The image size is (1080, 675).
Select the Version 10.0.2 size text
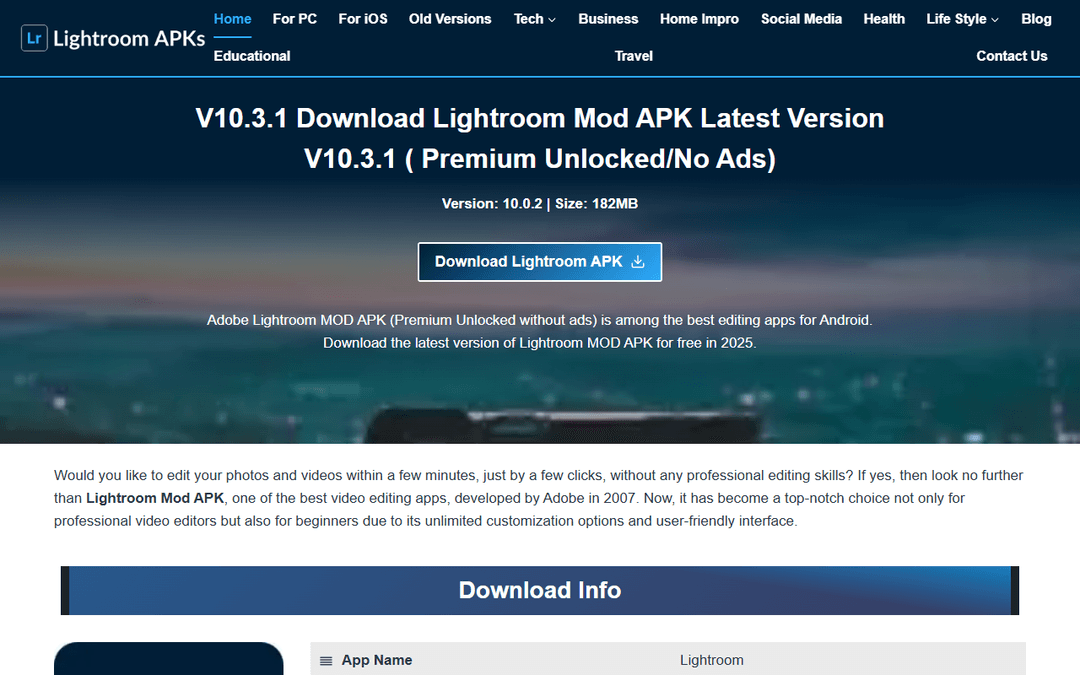pos(539,204)
